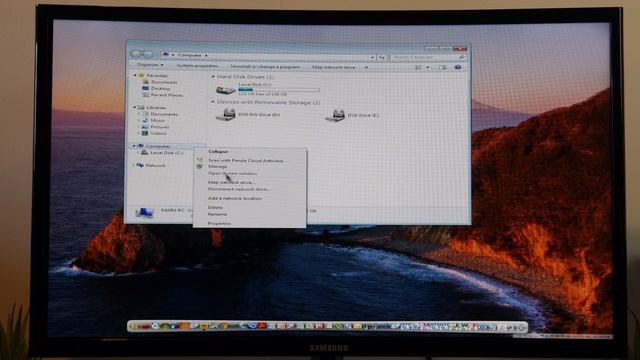Collapse the Favorites tree arrow
This screenshot has height=360, width=640.
click(x=135, y=75)
